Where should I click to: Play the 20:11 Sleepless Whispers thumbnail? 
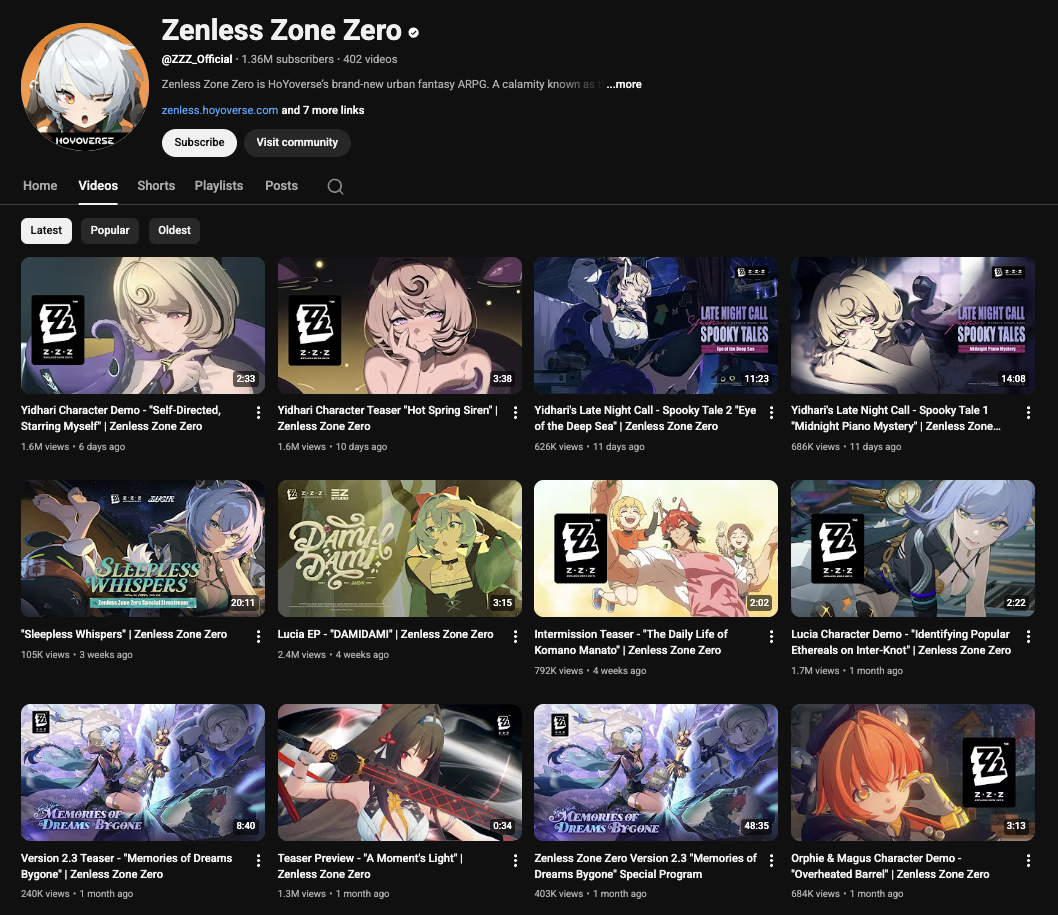[143, 549]
